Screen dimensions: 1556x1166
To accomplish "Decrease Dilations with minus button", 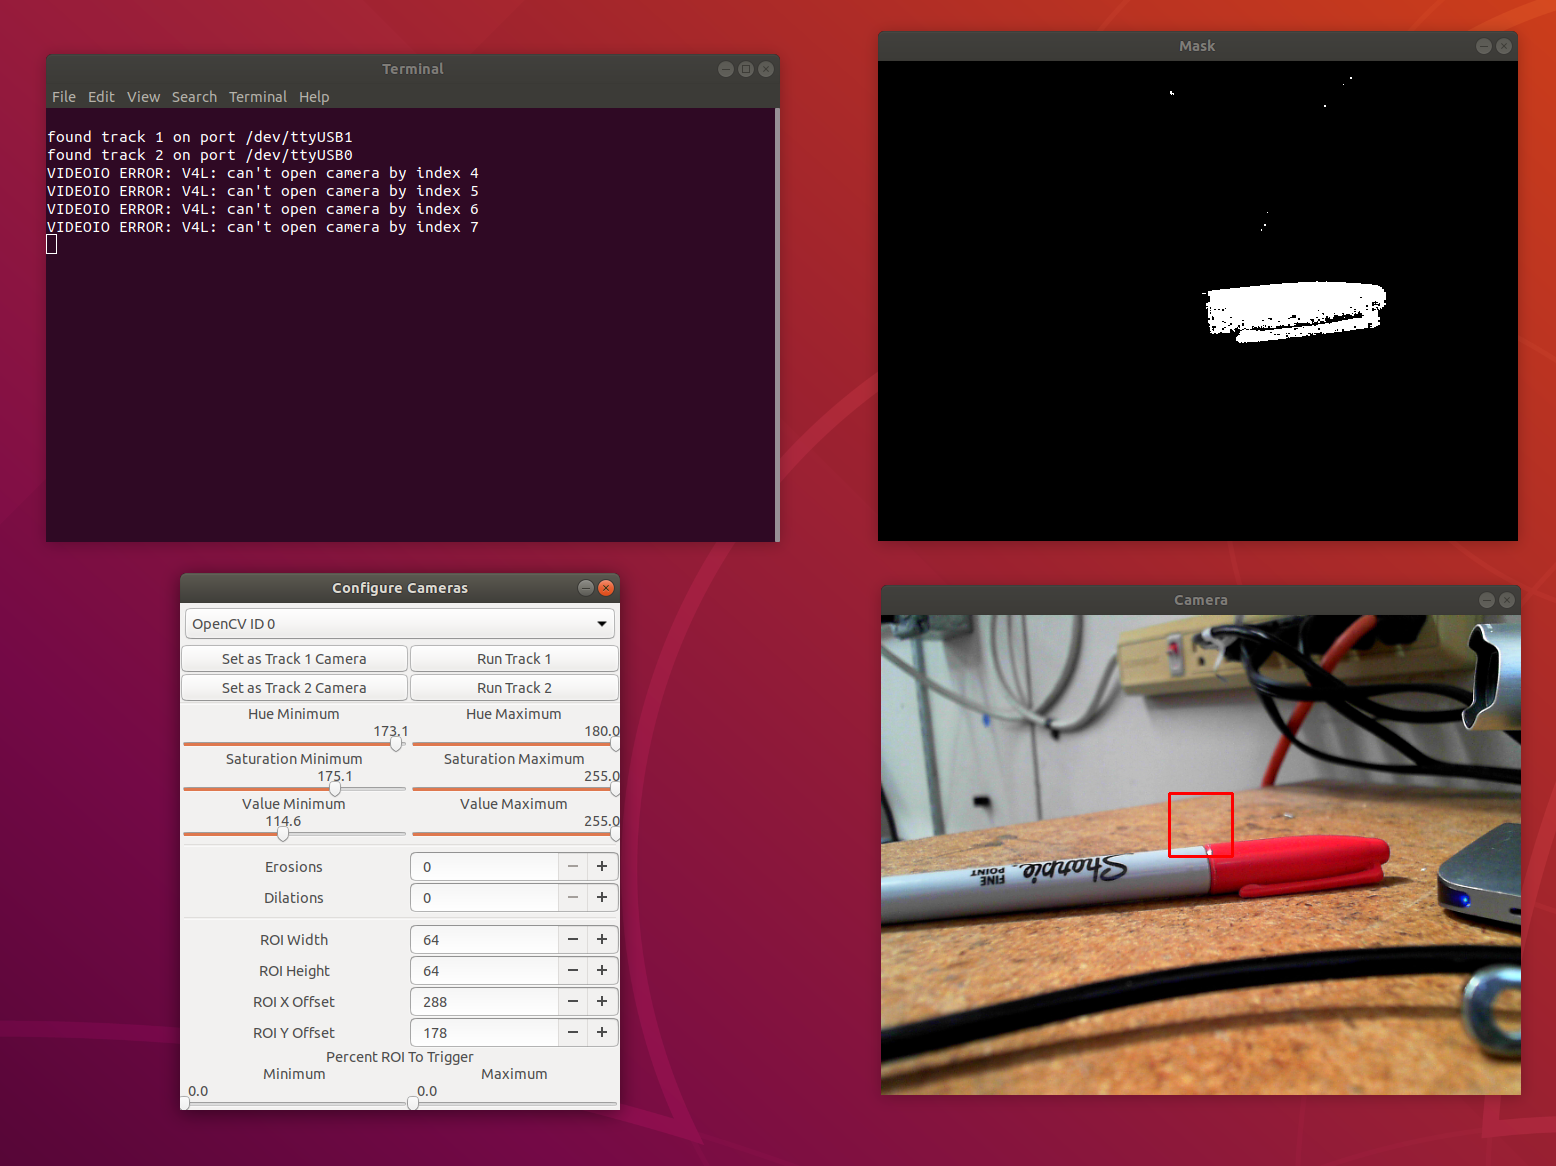I will click(x=573, y=898).
